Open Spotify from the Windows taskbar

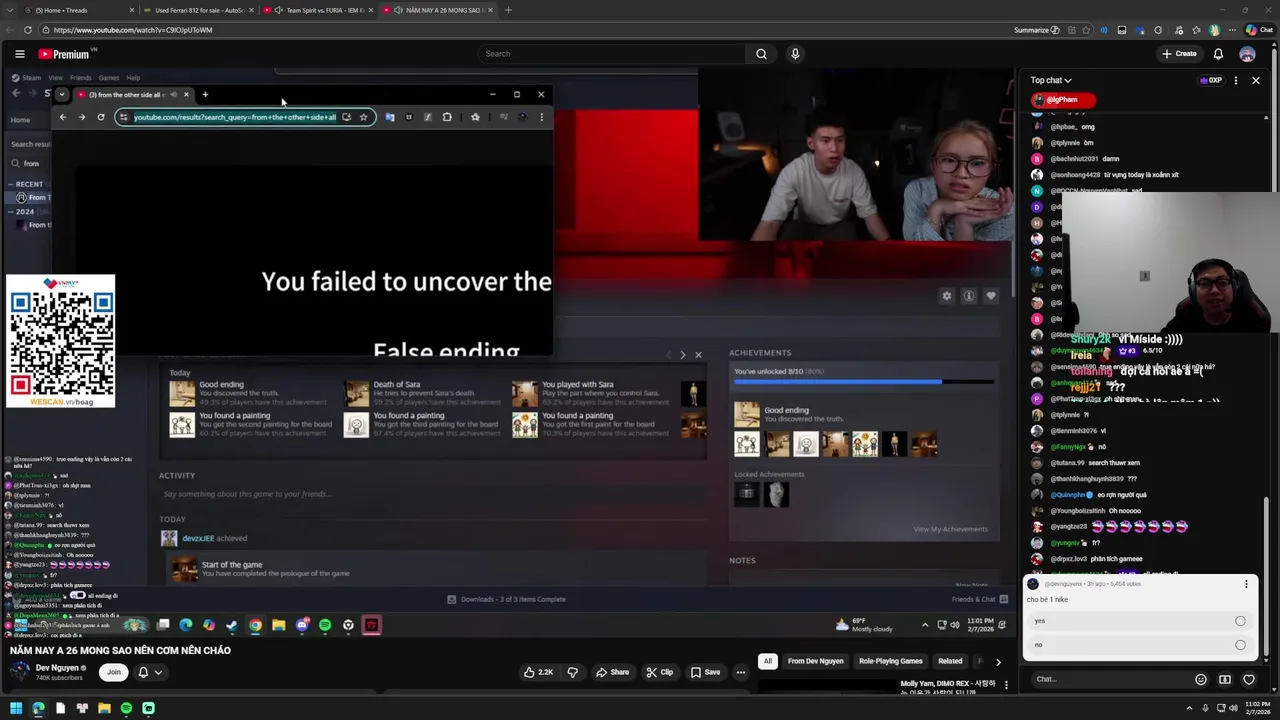coord(126,708)
